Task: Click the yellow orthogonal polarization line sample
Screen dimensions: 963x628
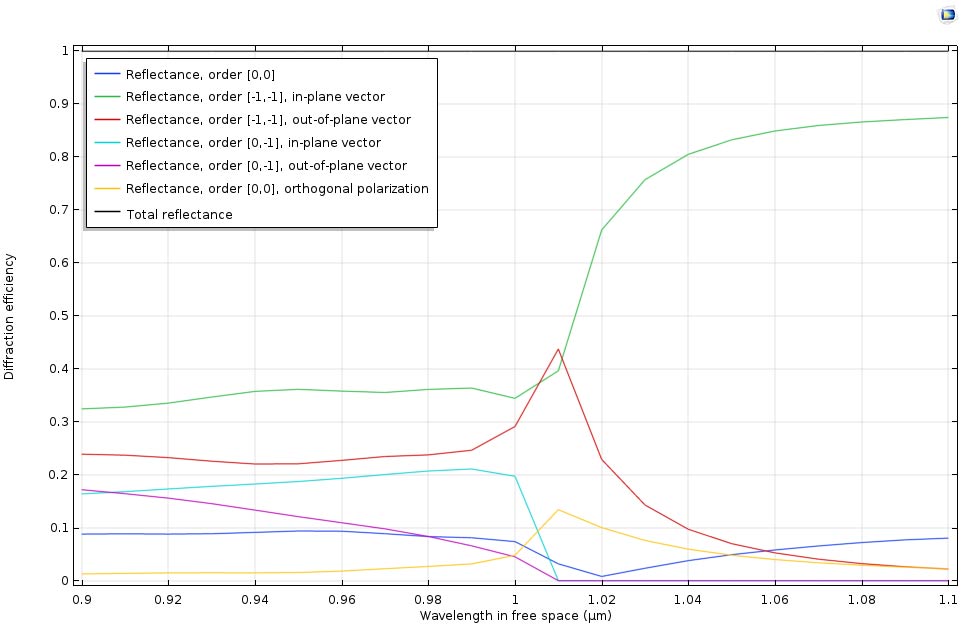Action: coord(106,189)
